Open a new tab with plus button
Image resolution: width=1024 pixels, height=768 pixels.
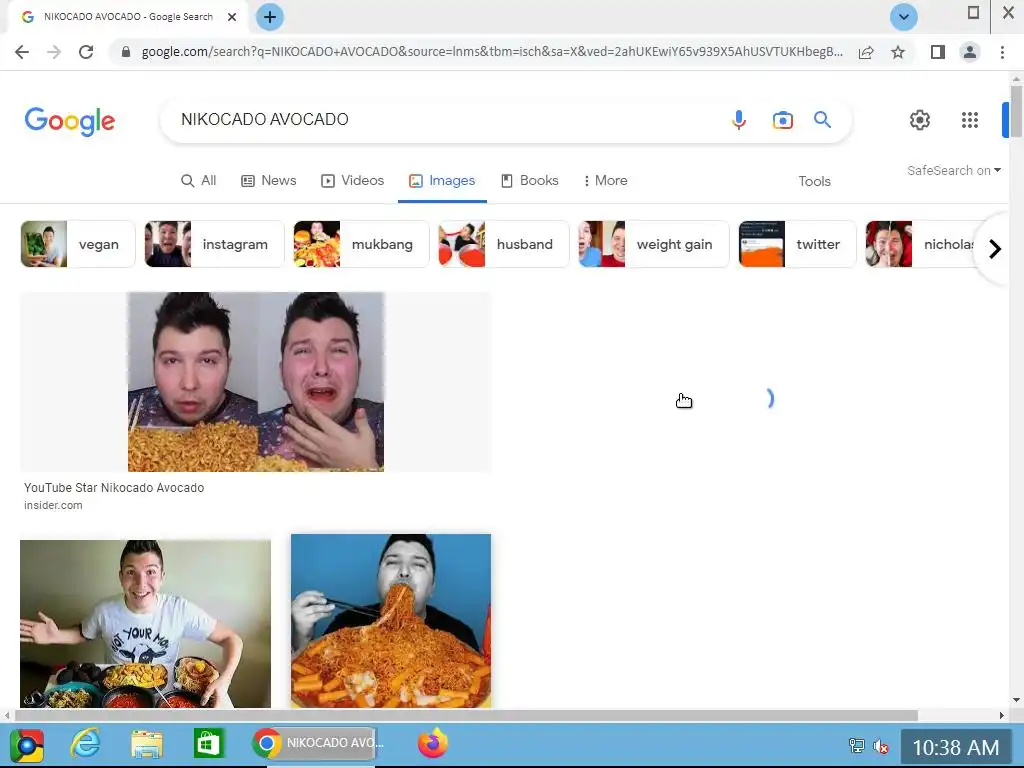click(x=270, y=17)
